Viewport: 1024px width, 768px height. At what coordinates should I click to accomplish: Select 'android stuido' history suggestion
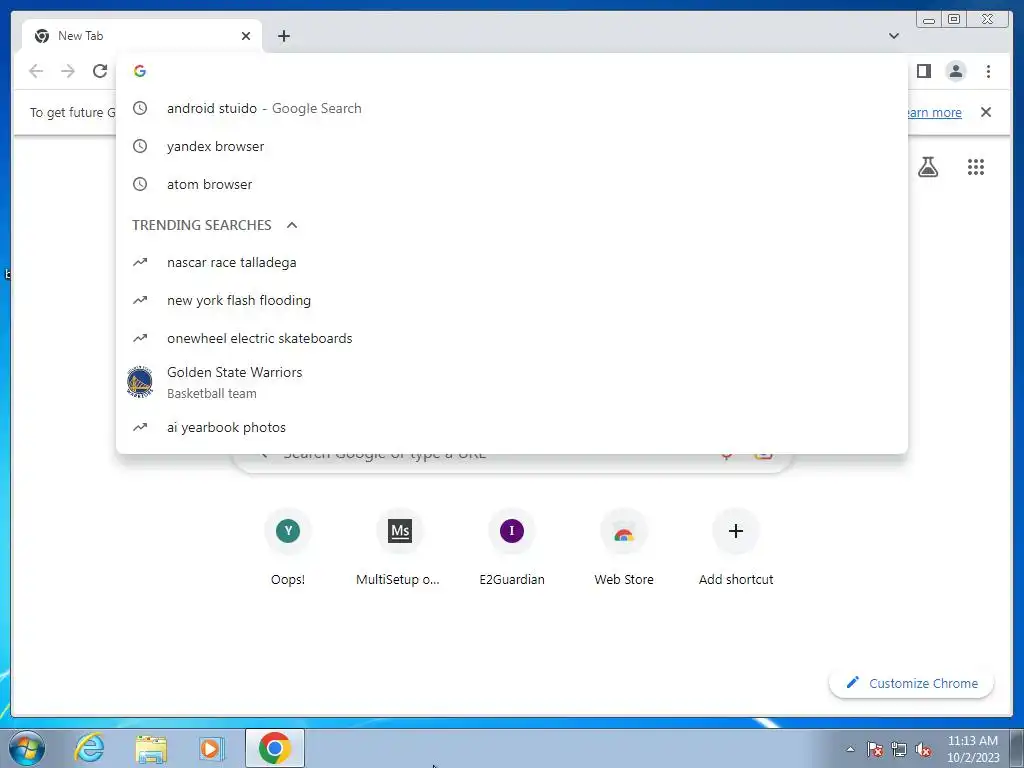click(x=512, y=108)
